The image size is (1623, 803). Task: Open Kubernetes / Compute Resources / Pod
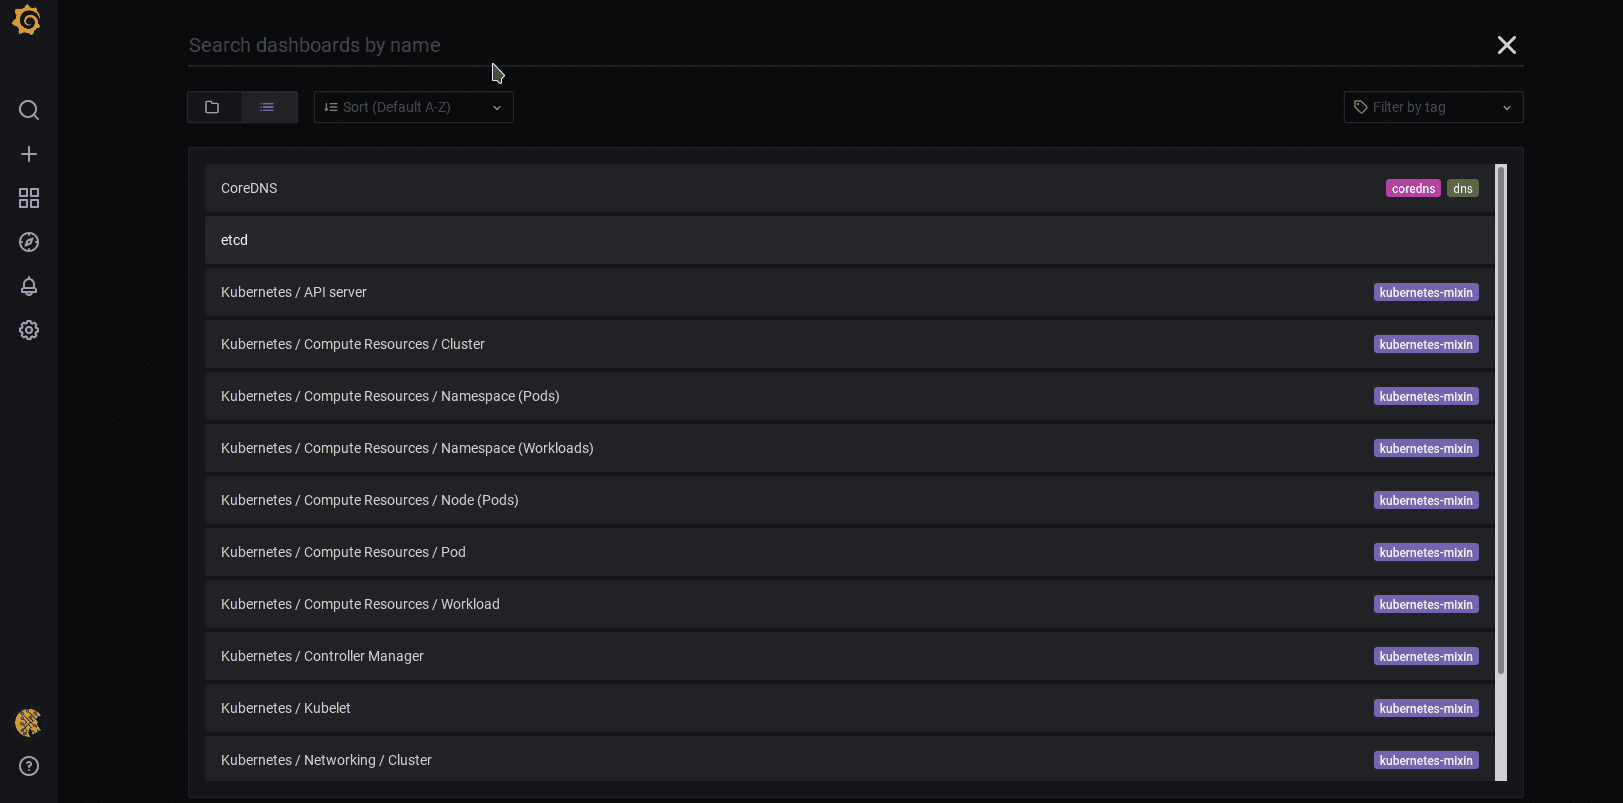[x=849, y=552]
